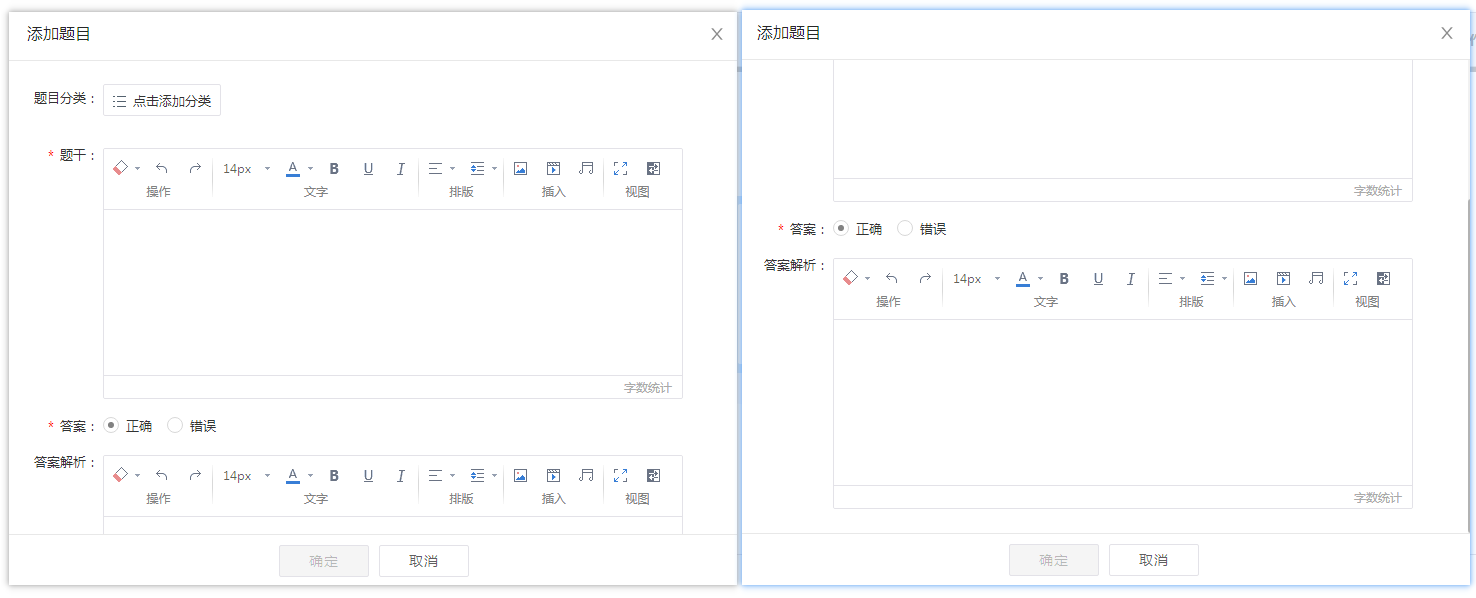1476x598 pixels.
Task: Undo in left dialog's 答案解析 toolbar
Action: click(162, 475)
